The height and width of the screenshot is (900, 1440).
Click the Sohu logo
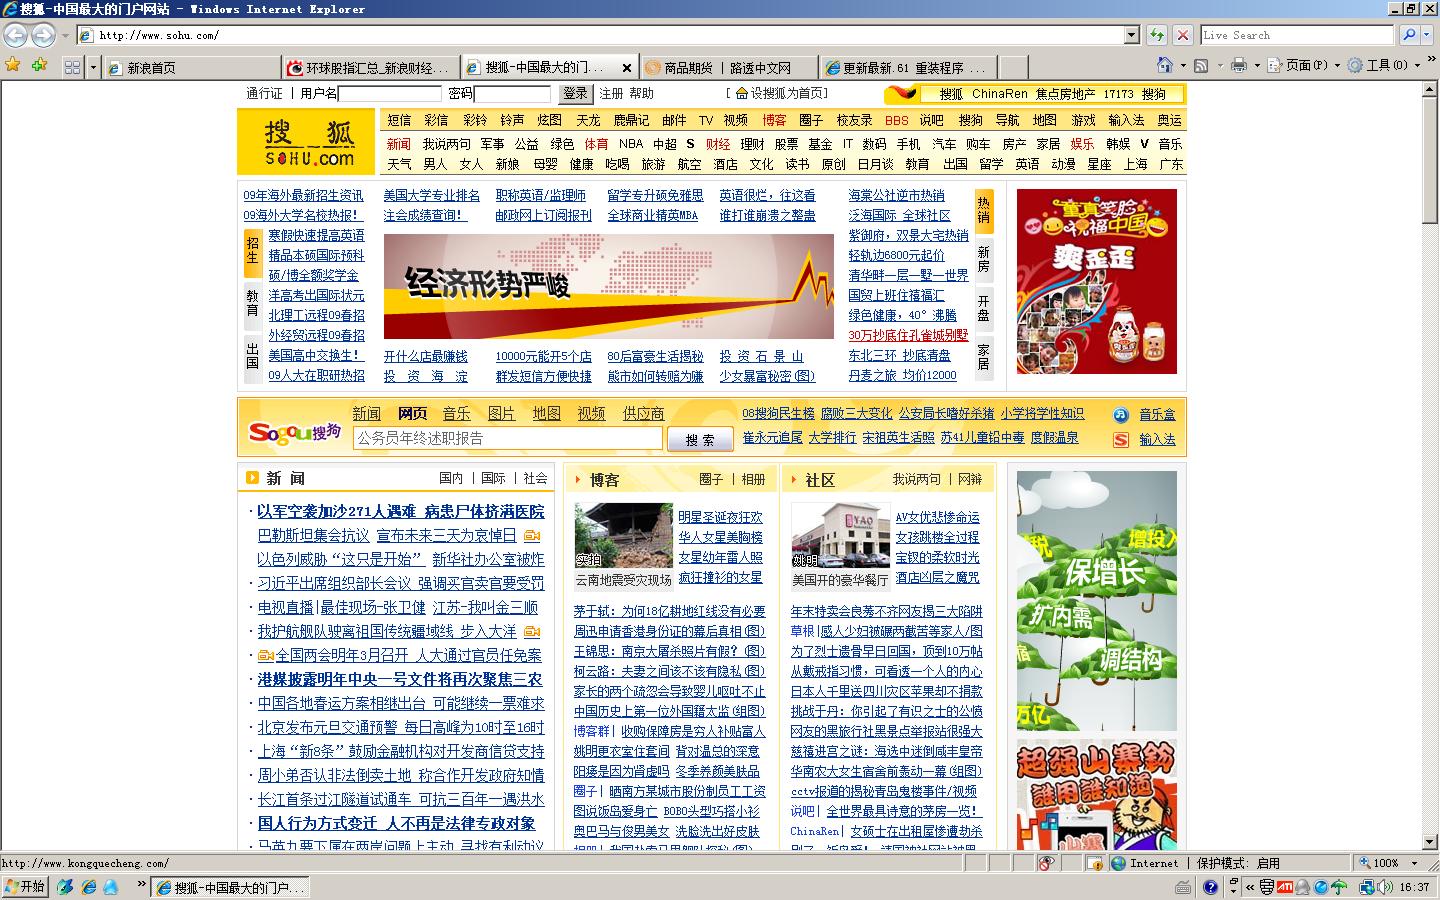point(308,142)
